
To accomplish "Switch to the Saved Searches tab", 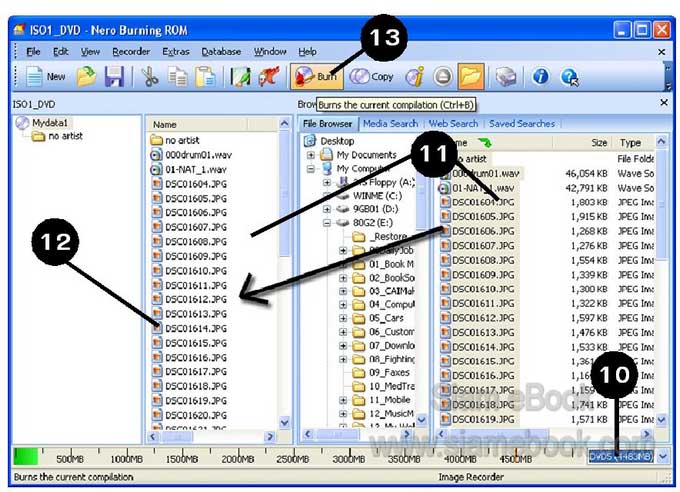I will point(522,124).
